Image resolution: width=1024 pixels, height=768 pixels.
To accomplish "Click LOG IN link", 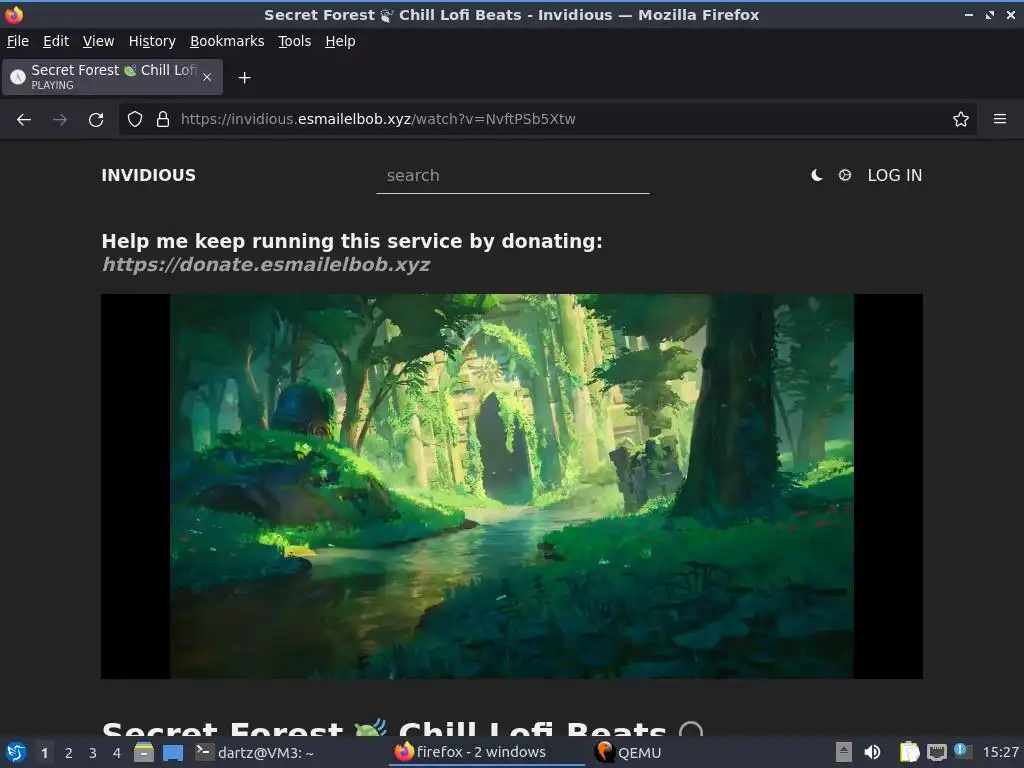I will (895, 175).
